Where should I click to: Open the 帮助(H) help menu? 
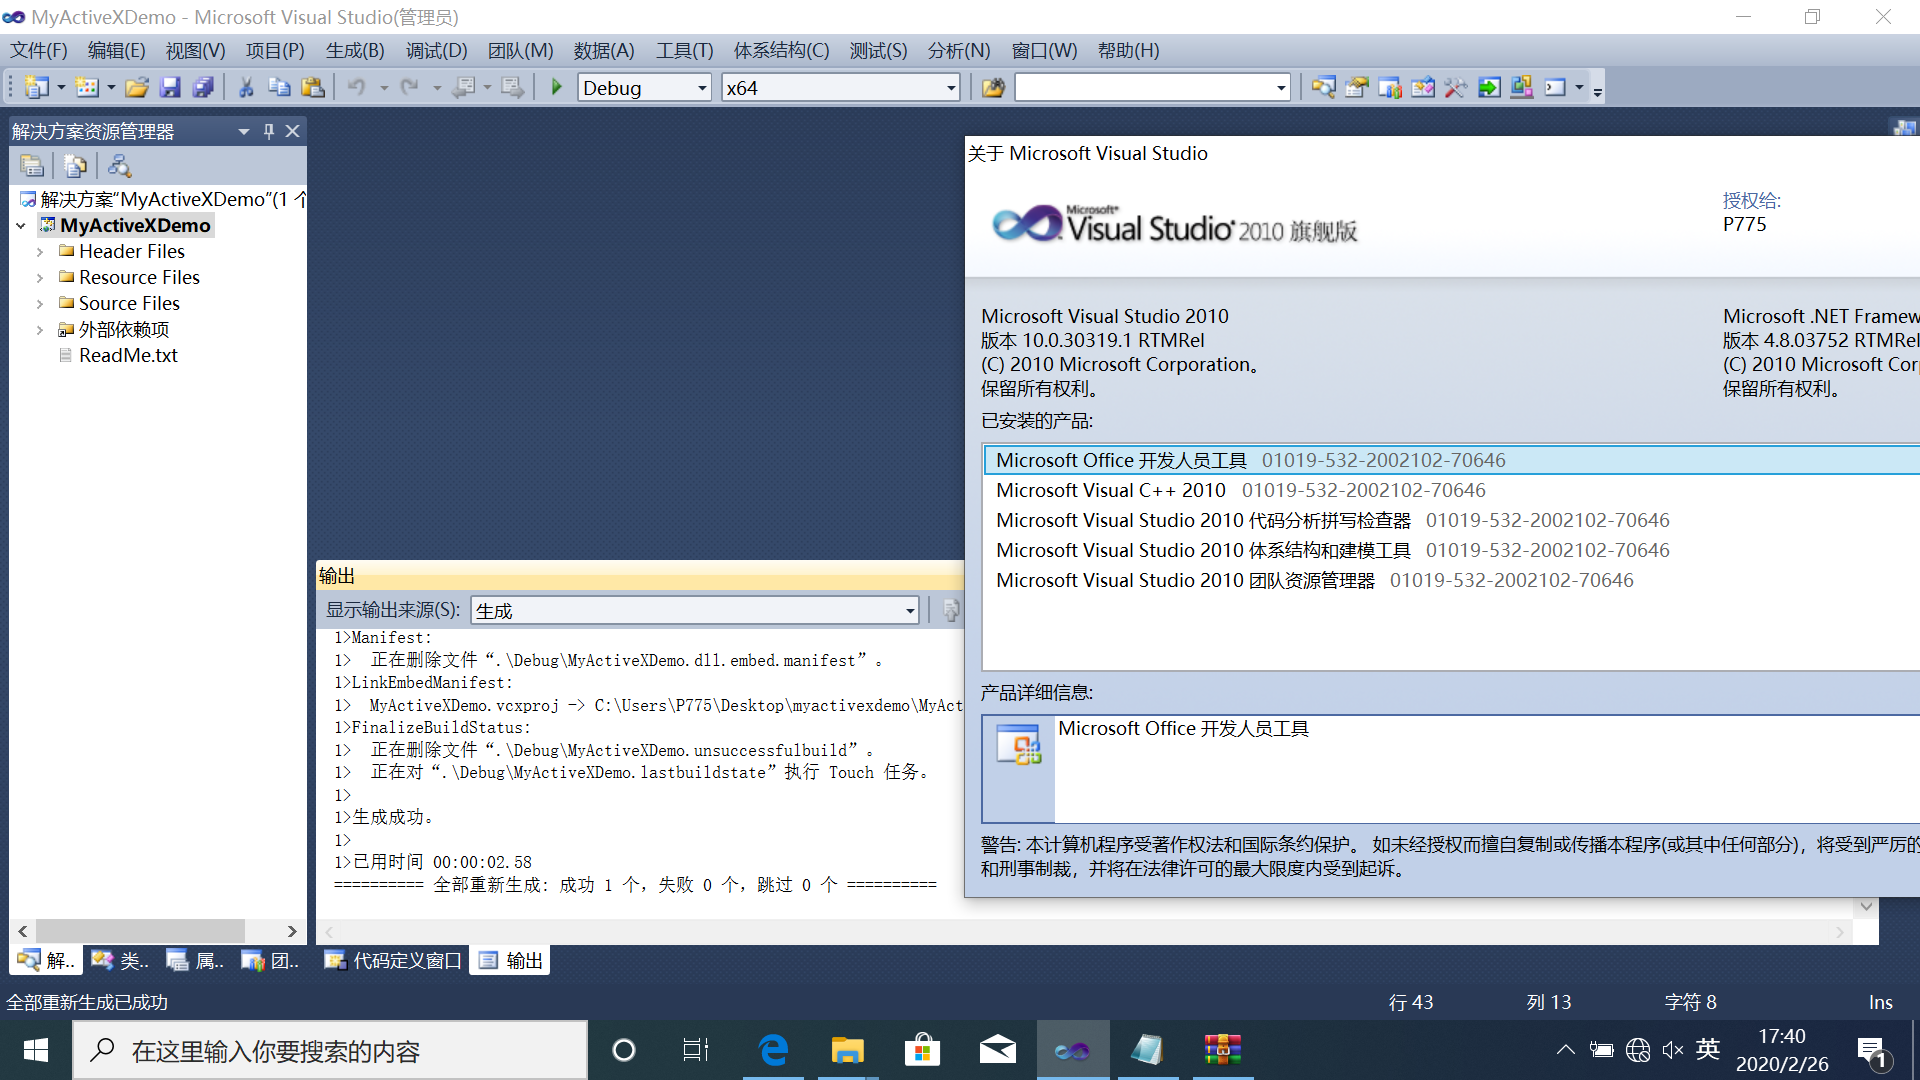[1128, 50]
